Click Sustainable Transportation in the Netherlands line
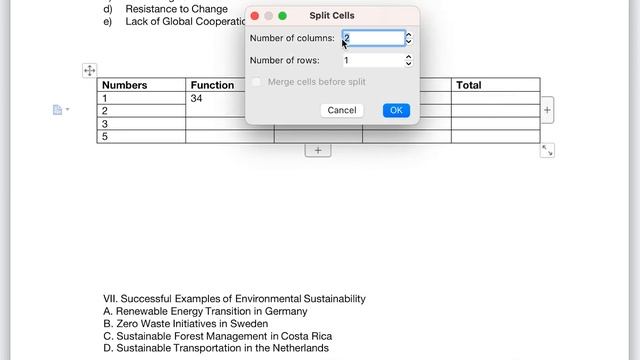 coord(216,348)
